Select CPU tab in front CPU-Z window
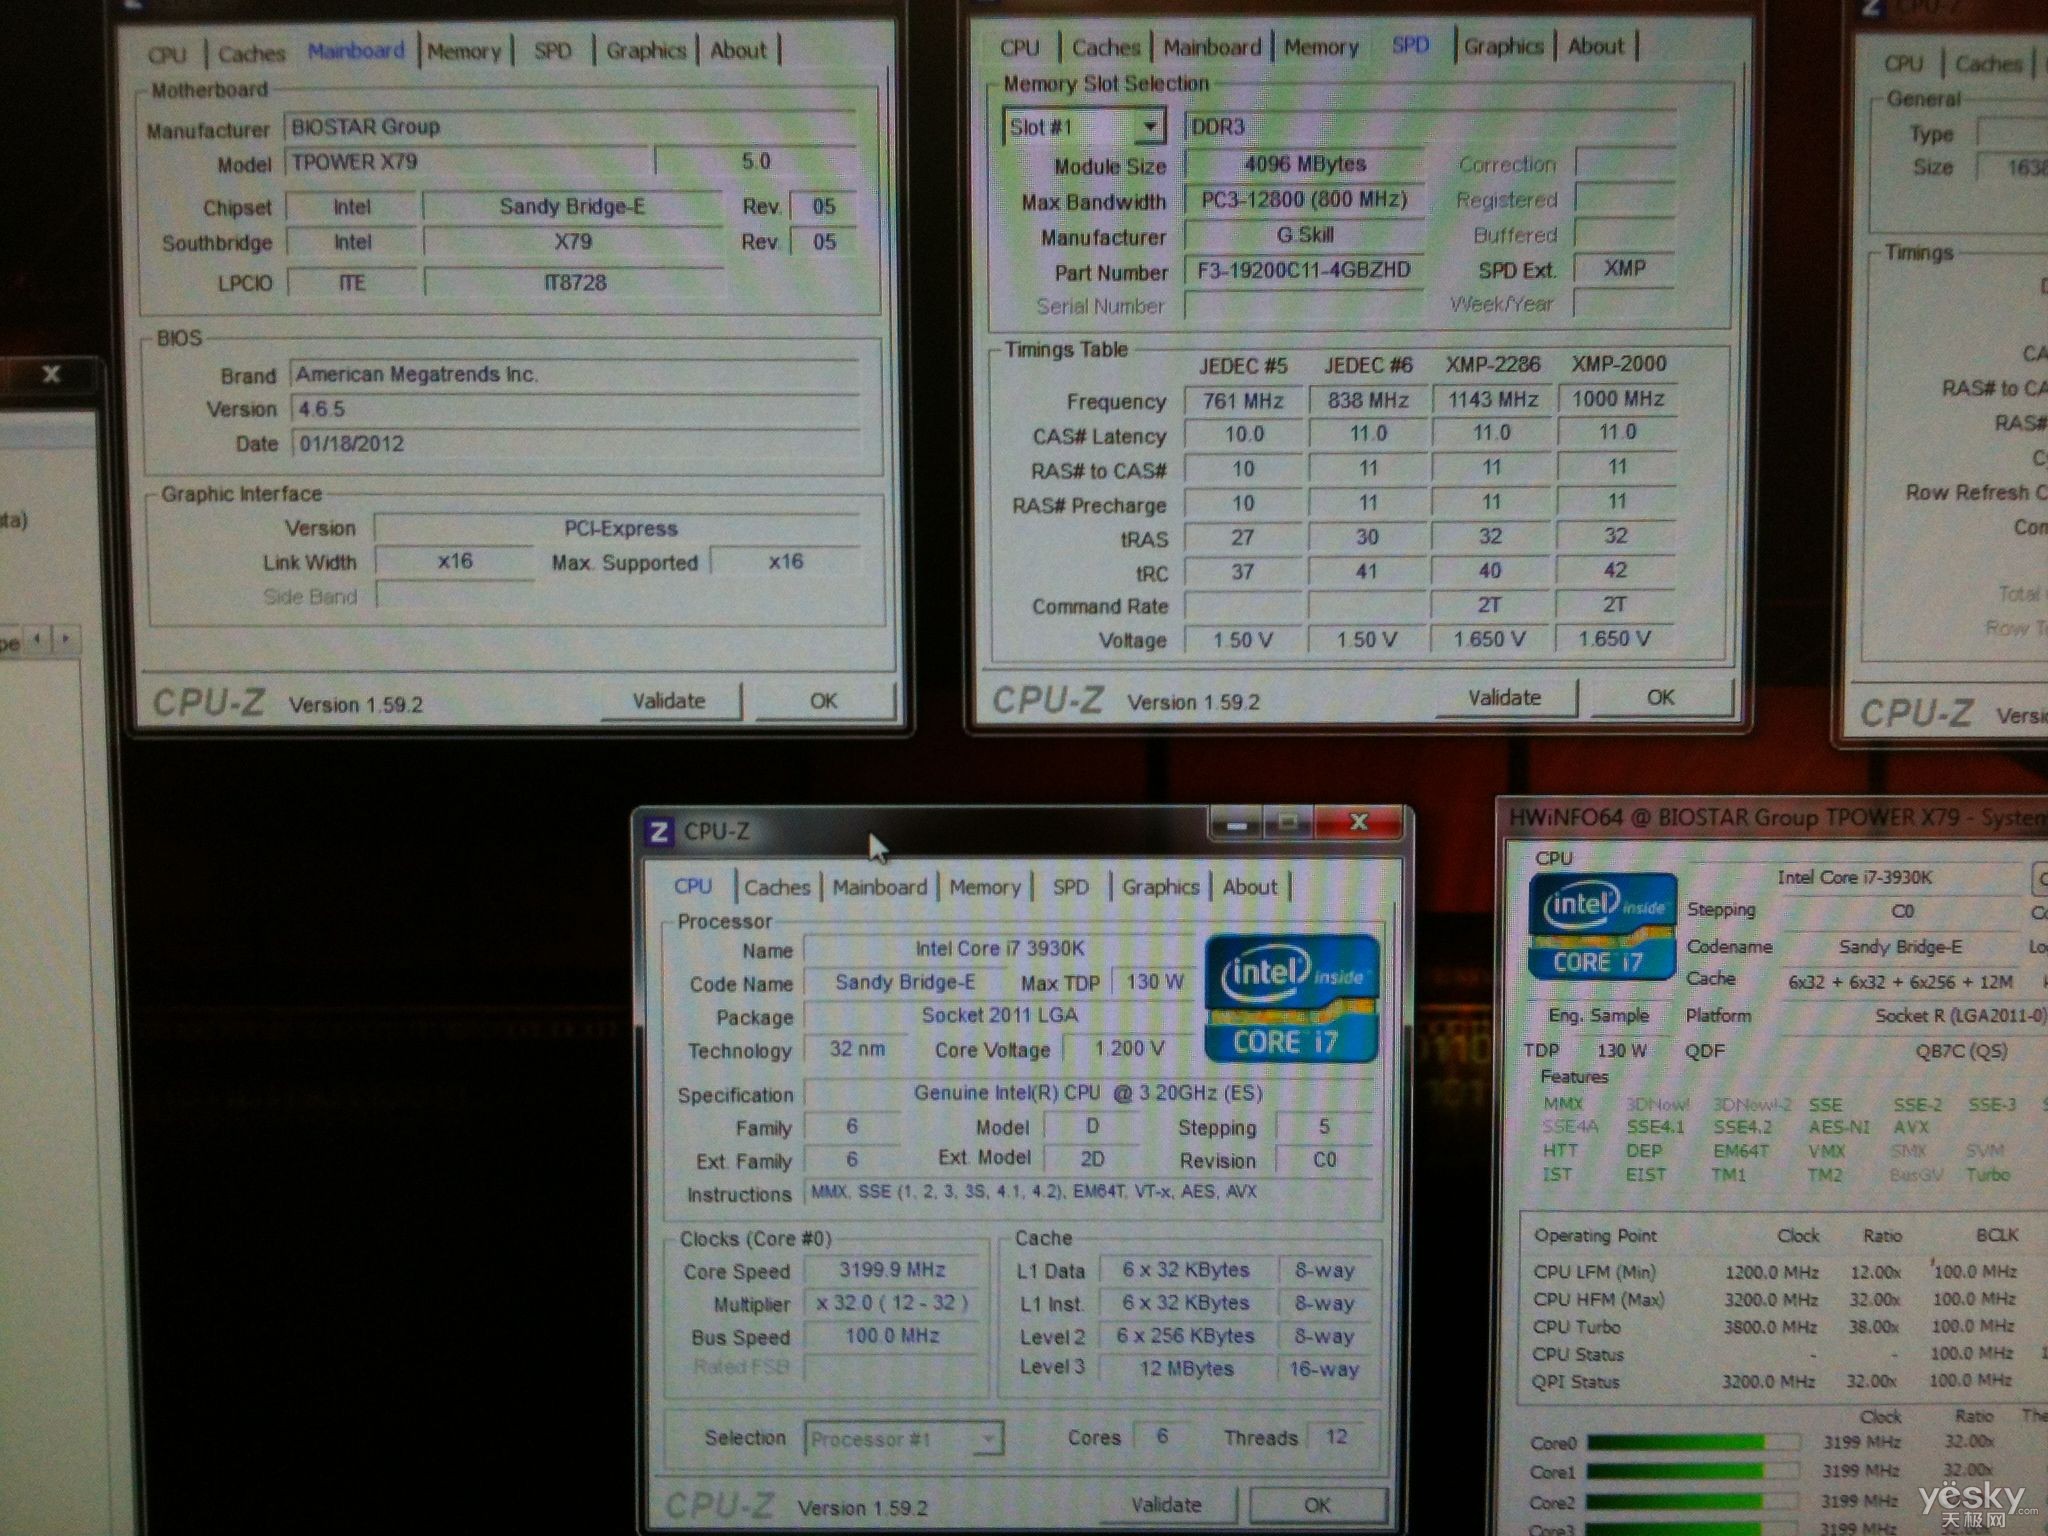Viewport: 2048px width, 1536px height. click(692, 887)
